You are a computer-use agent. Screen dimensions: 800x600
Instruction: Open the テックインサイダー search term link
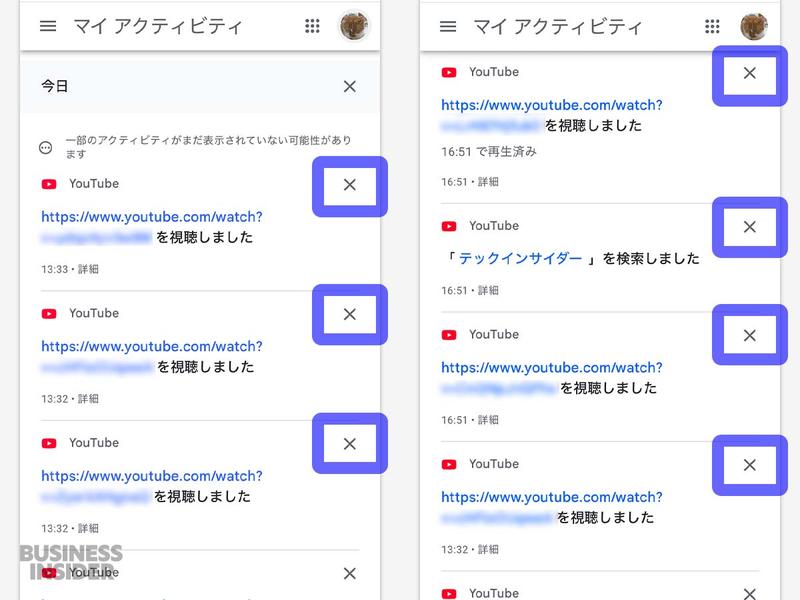coord(520,259)
